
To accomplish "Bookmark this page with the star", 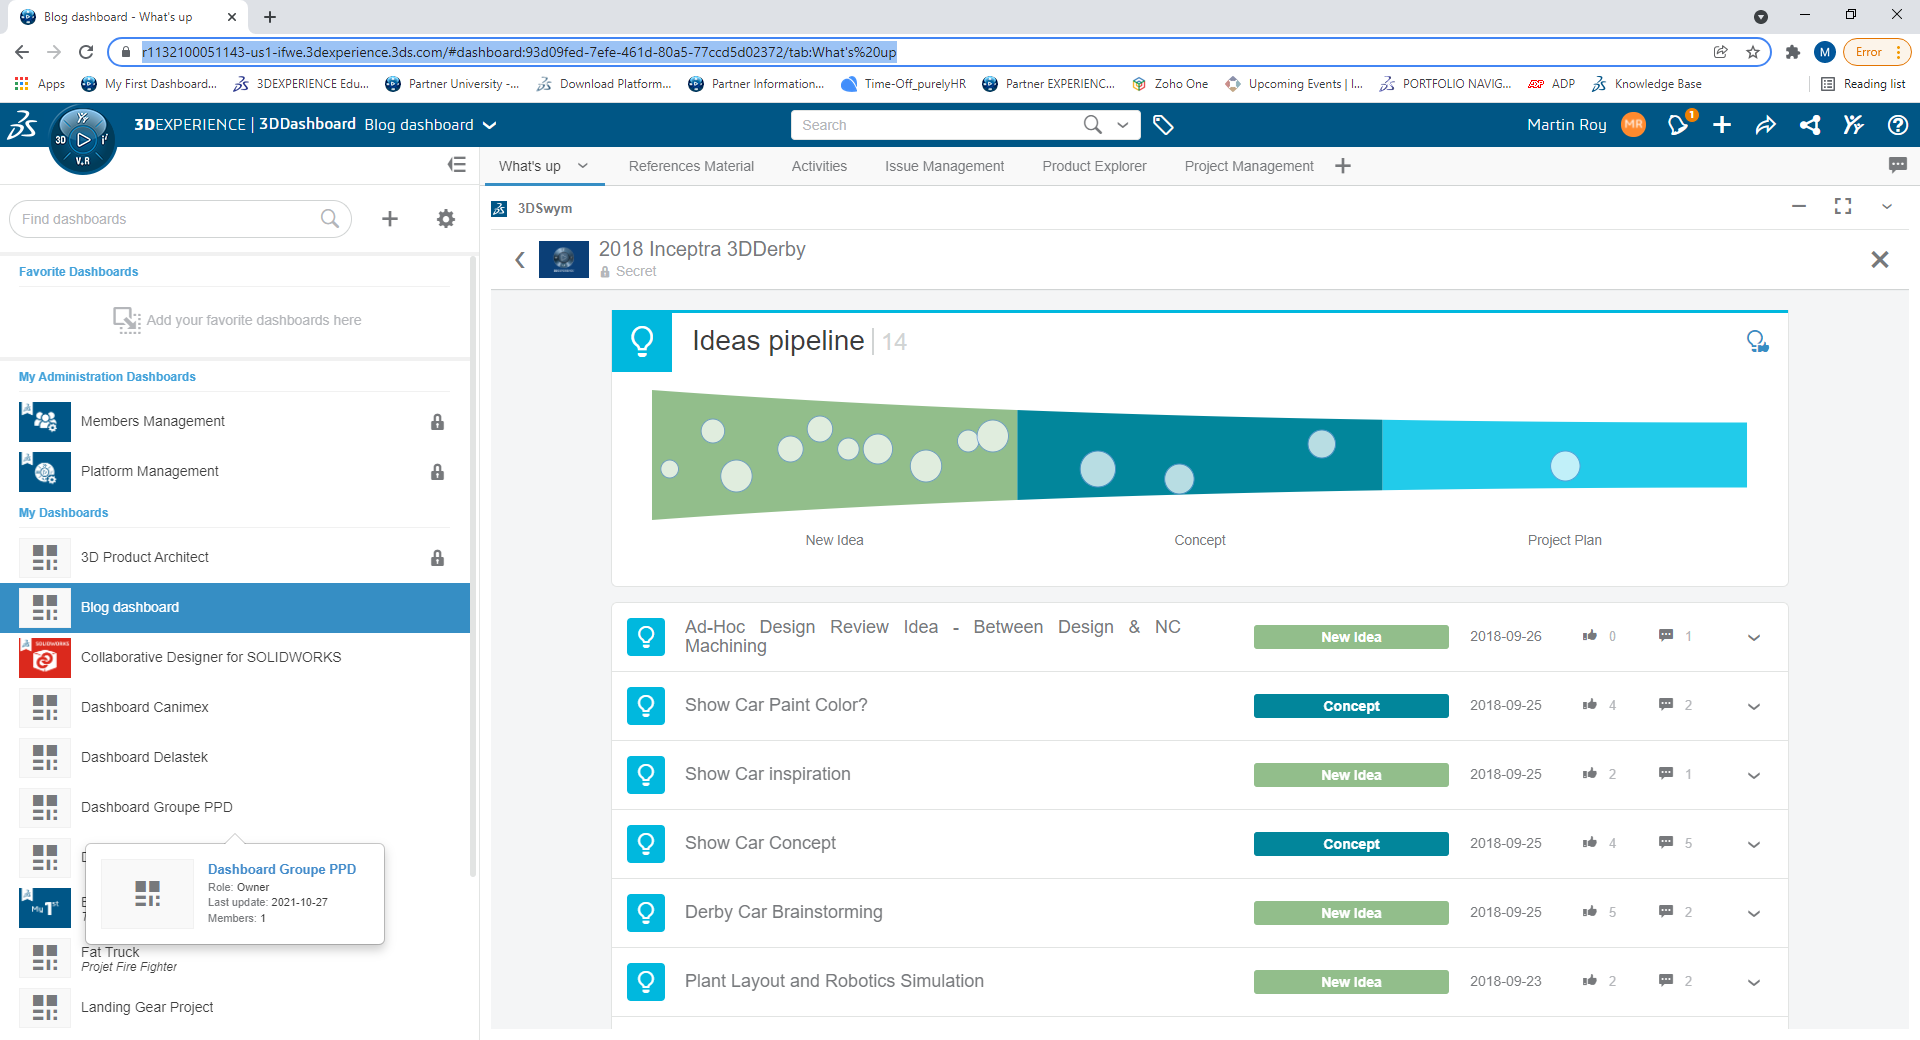I will pyautogui.click(x=1753, y=52).
